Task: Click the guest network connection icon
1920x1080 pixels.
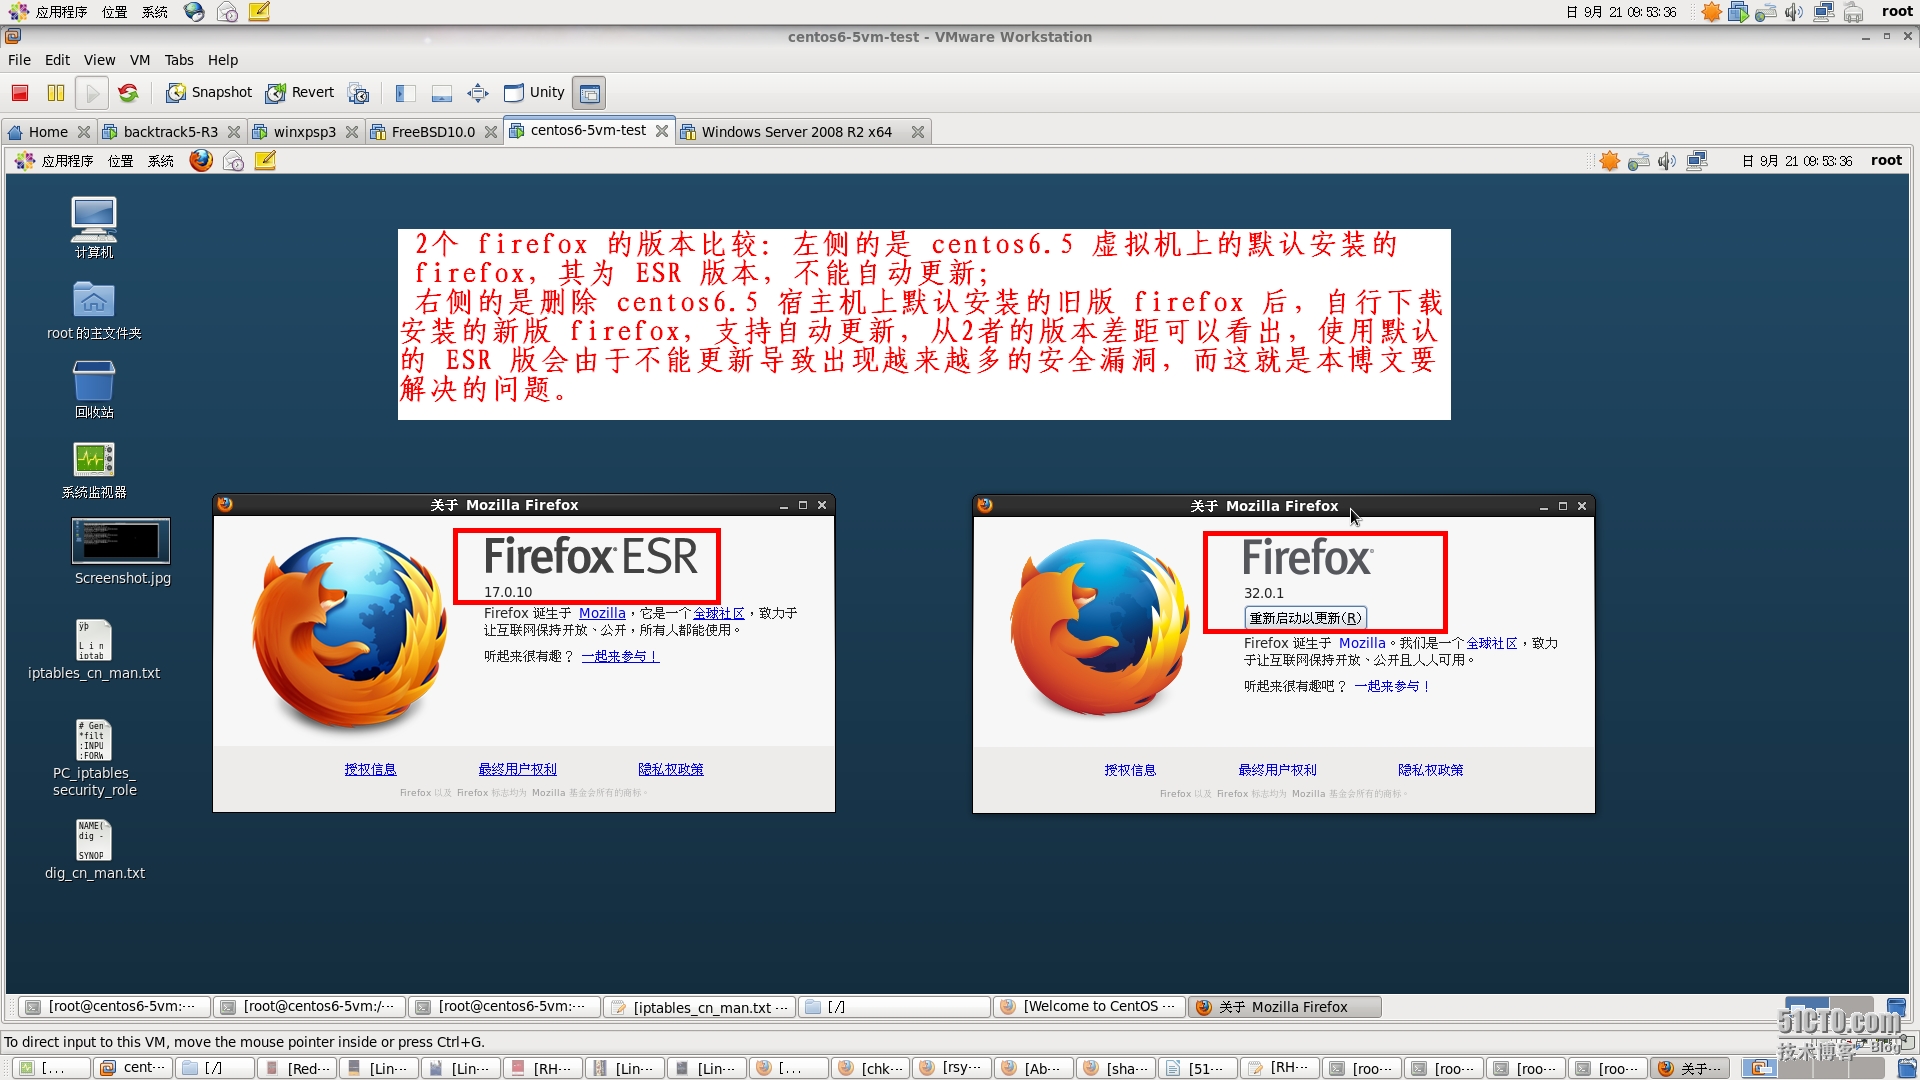Action: 1697,161
